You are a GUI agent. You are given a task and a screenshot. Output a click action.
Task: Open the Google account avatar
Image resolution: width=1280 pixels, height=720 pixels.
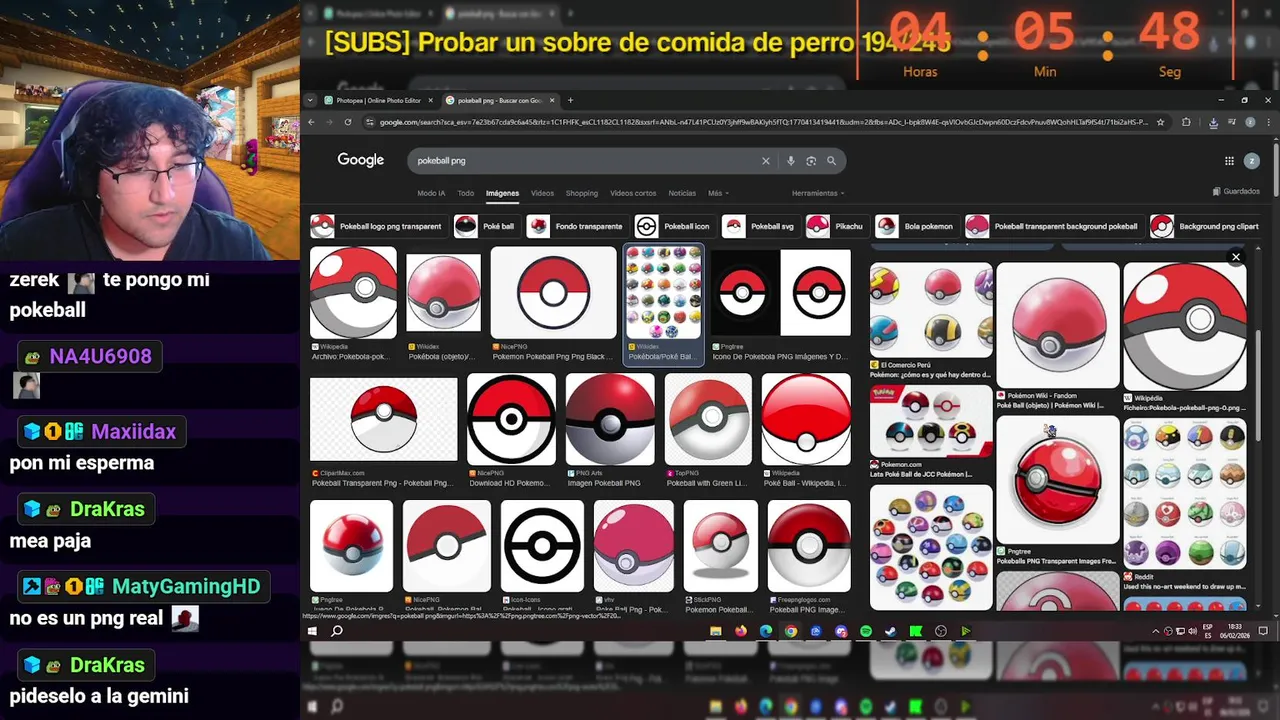point(1251,161)
